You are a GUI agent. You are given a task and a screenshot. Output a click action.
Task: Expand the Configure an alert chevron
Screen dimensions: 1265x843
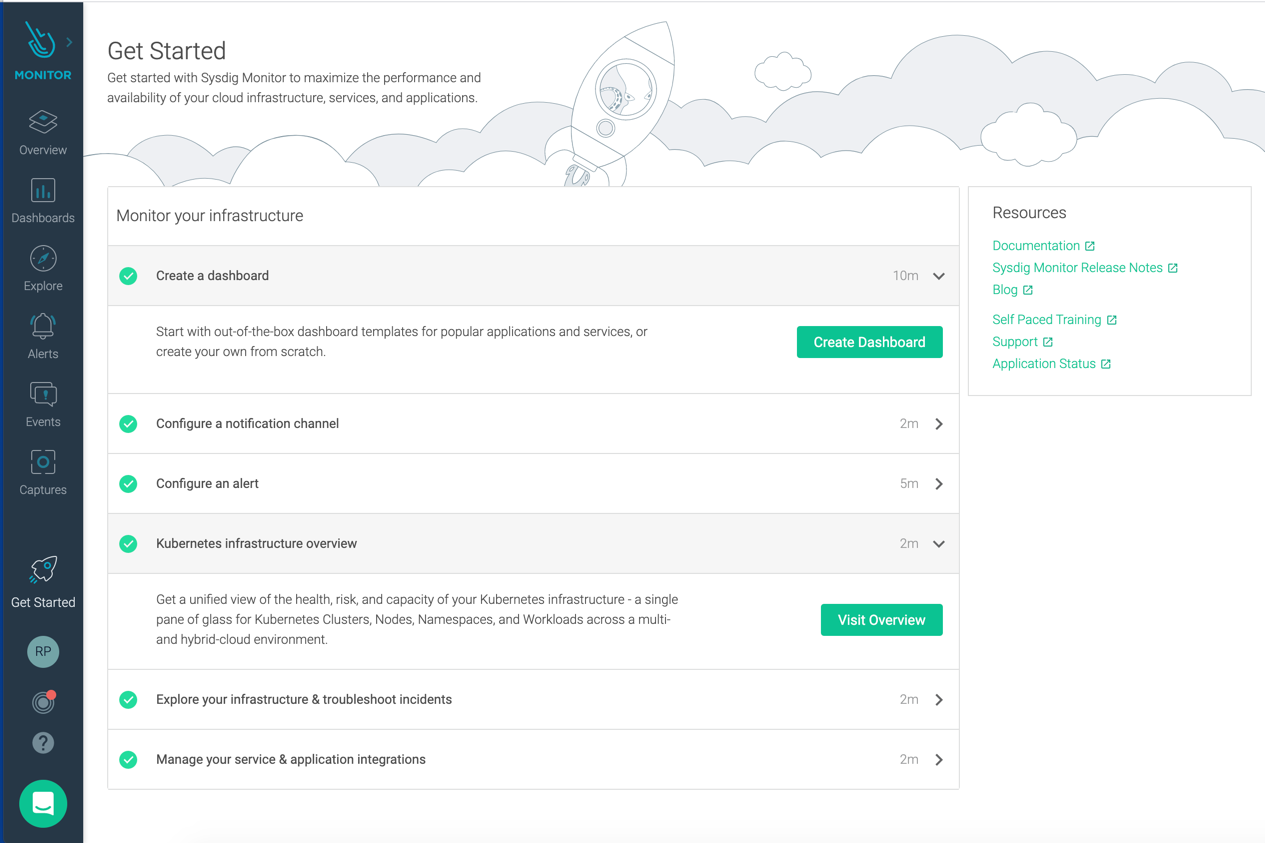click(939, 484)
